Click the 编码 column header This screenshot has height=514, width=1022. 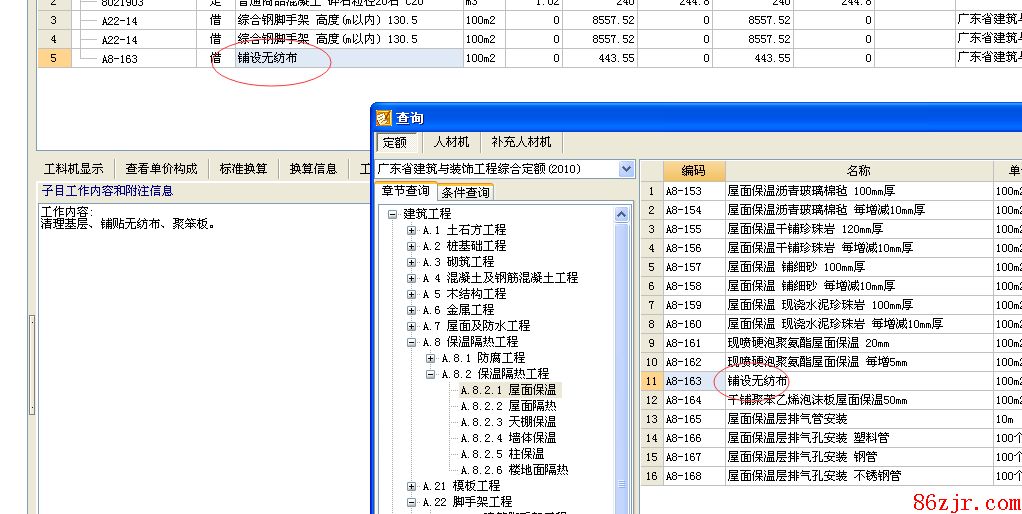click(x=693, y=171)
